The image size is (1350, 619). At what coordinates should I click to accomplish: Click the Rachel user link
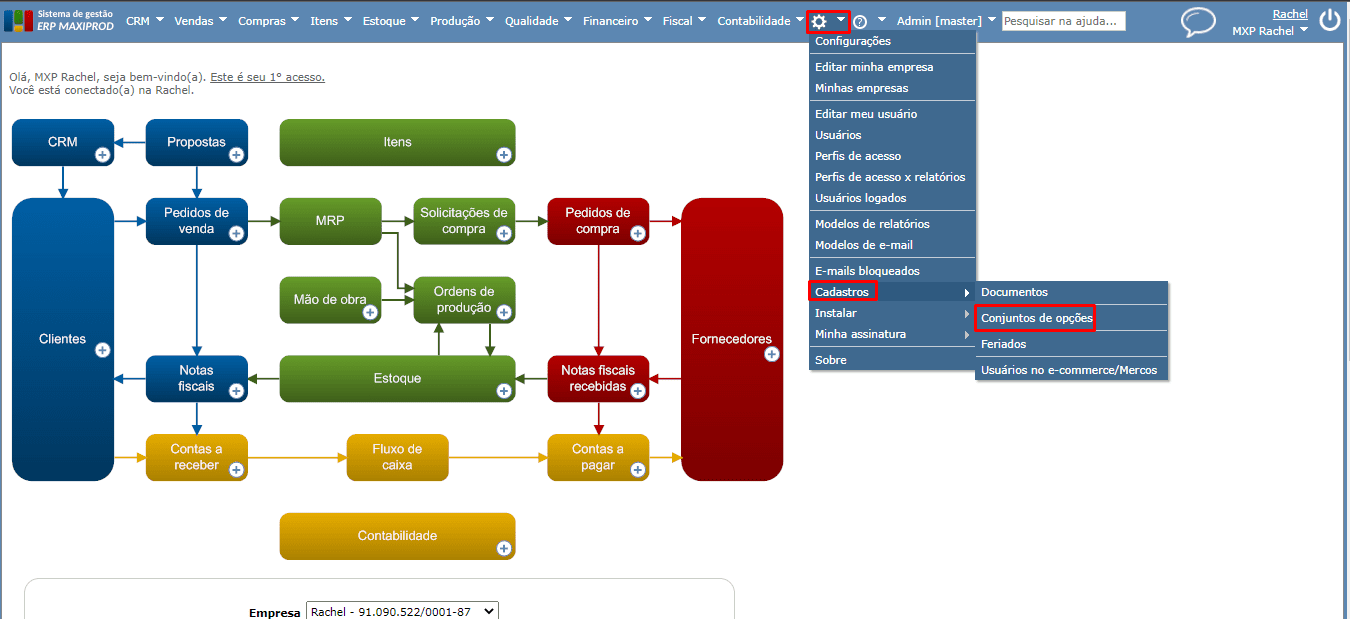1290,14
